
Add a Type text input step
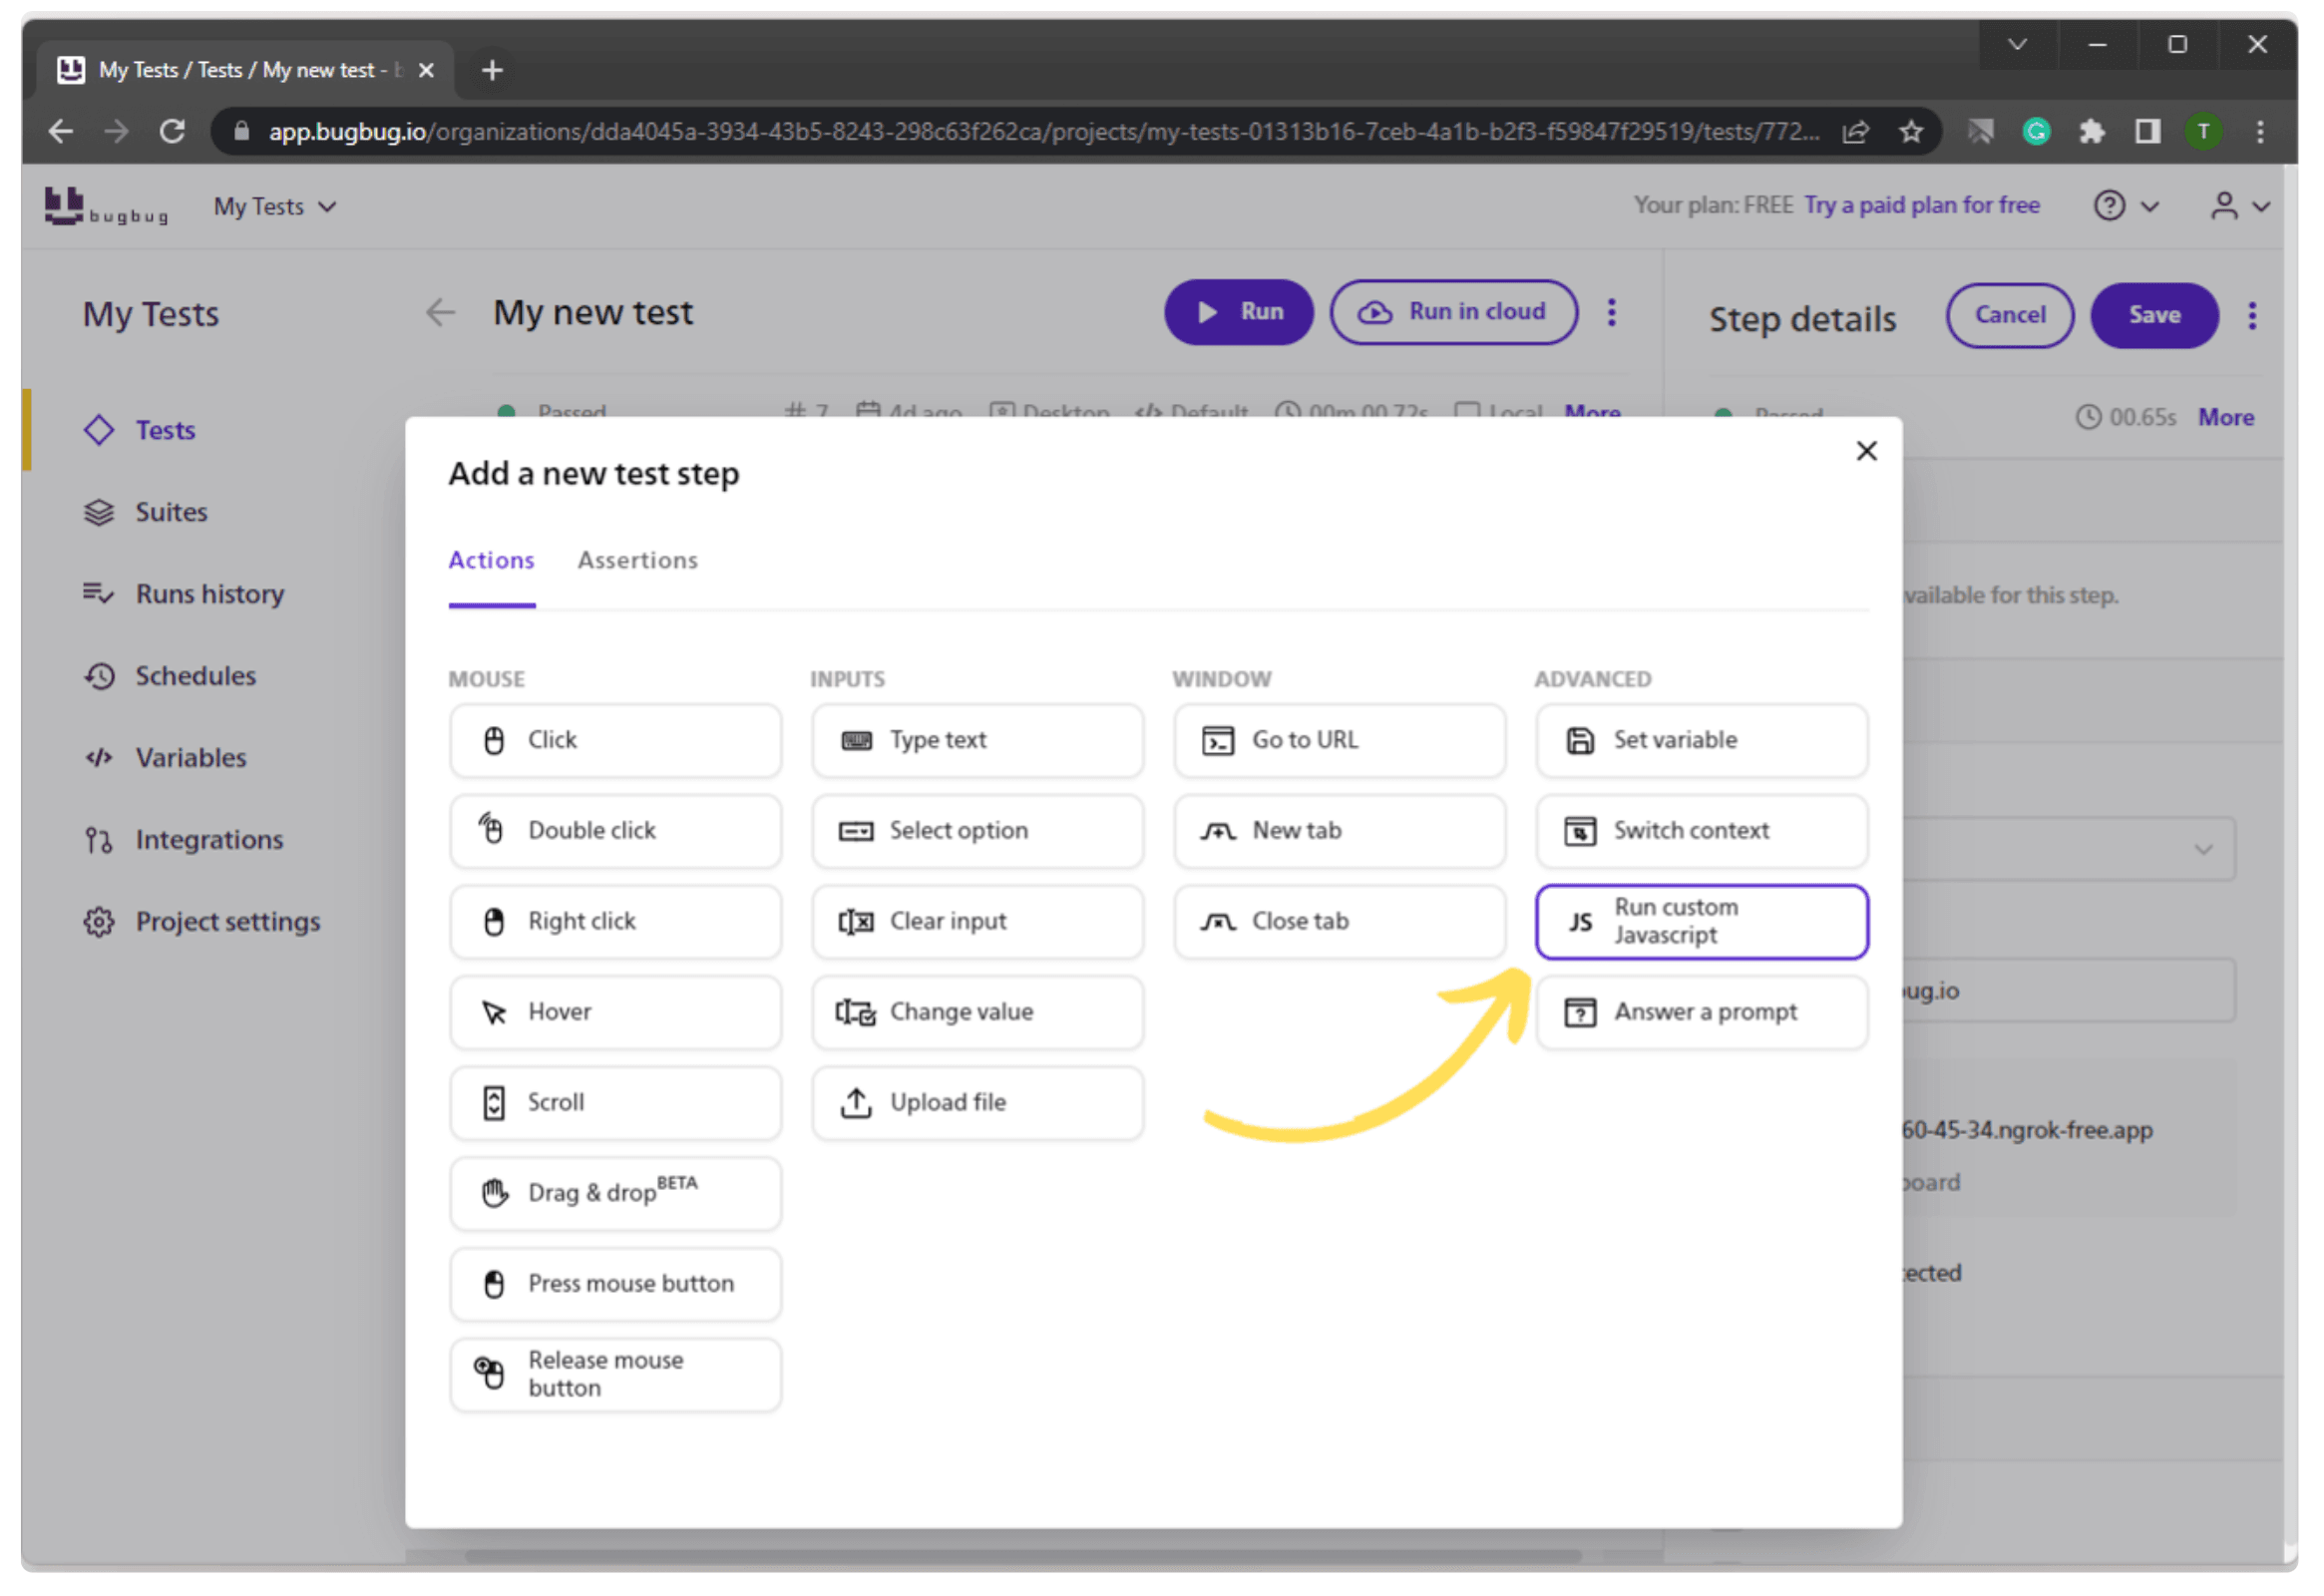977,741
